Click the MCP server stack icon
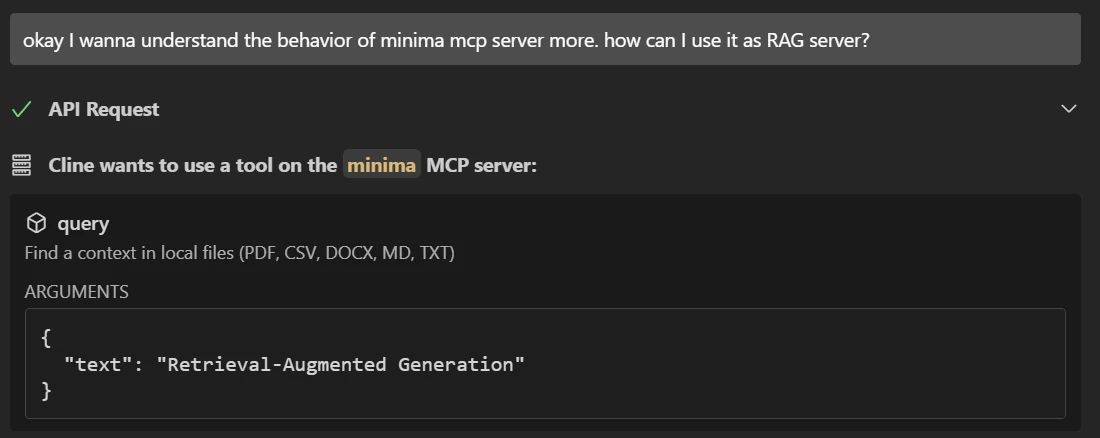 point(22,166)
